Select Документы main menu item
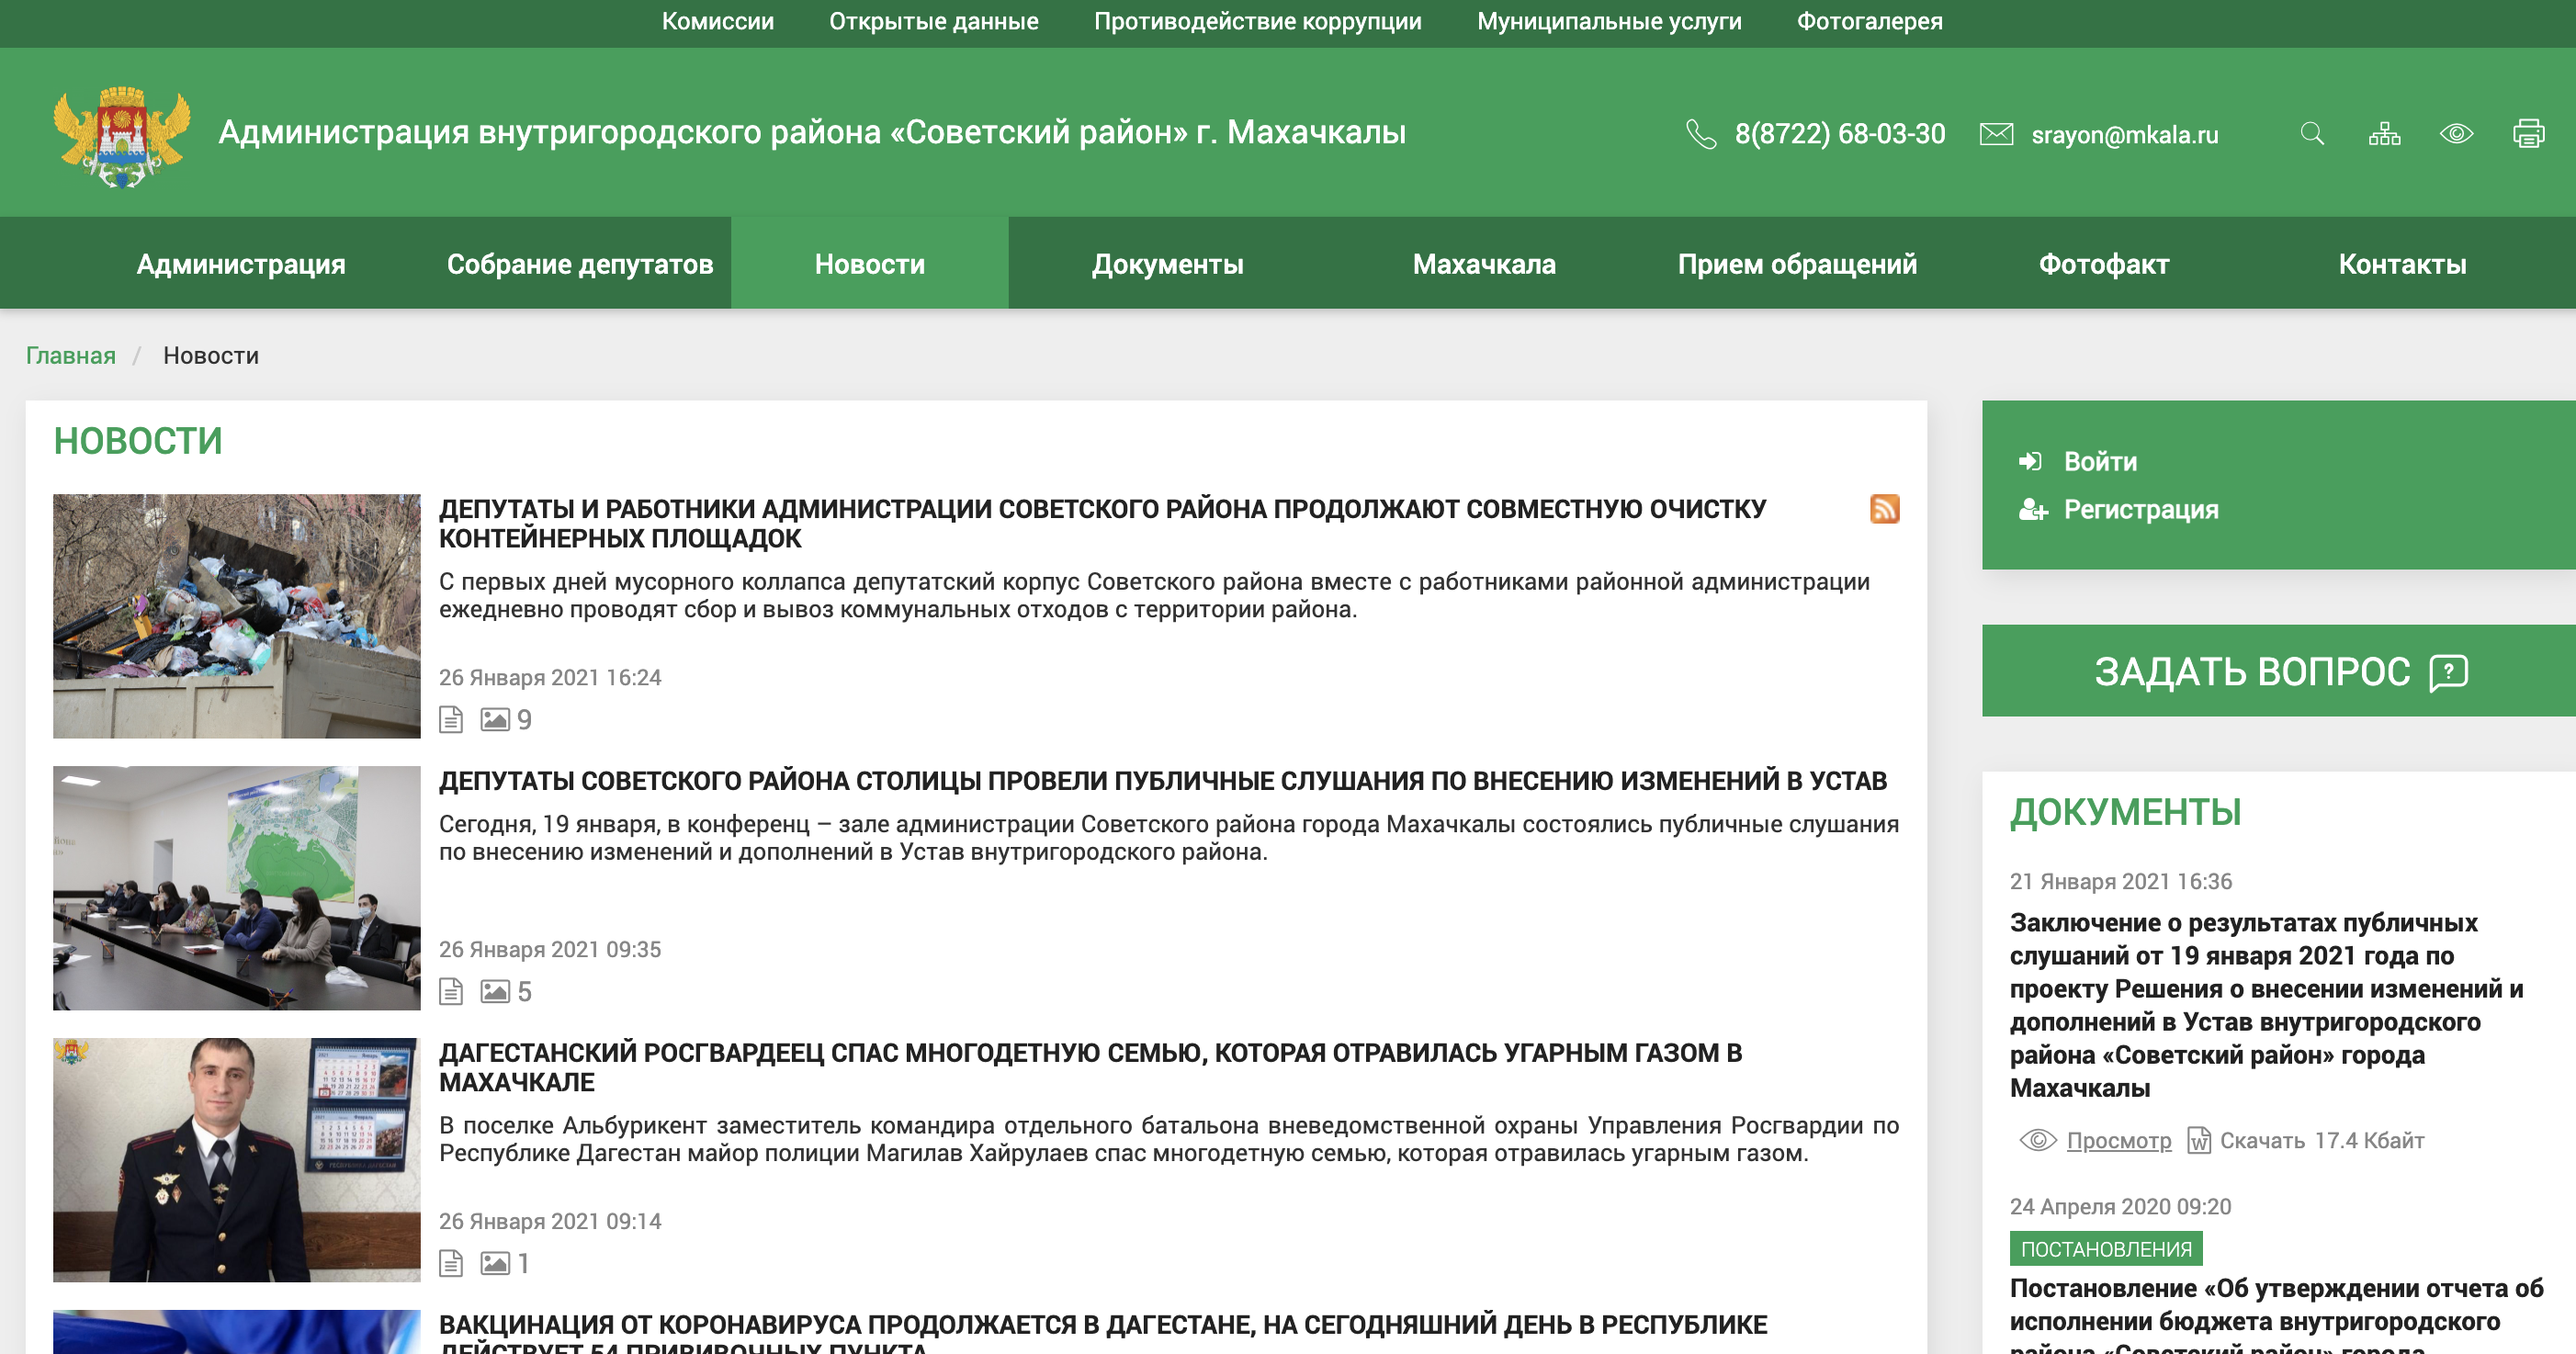This screenshot has width=2576, height=1354. (1168, 264)
